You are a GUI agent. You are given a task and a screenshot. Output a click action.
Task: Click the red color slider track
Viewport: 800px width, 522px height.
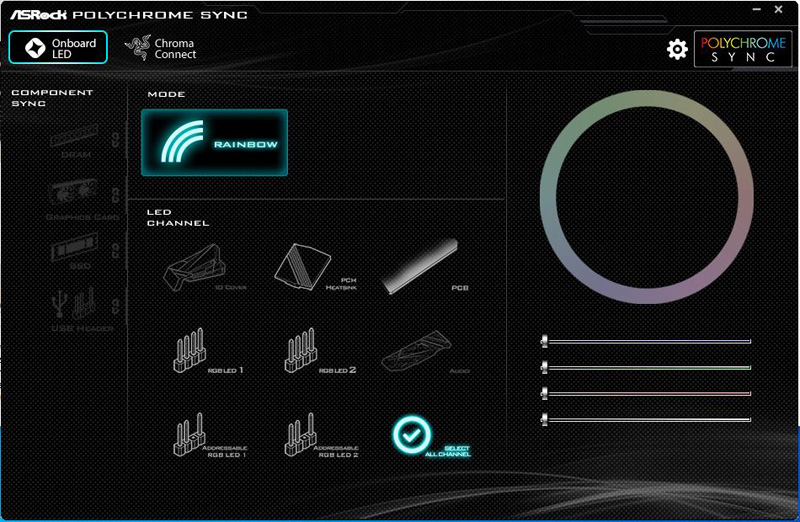649,393
